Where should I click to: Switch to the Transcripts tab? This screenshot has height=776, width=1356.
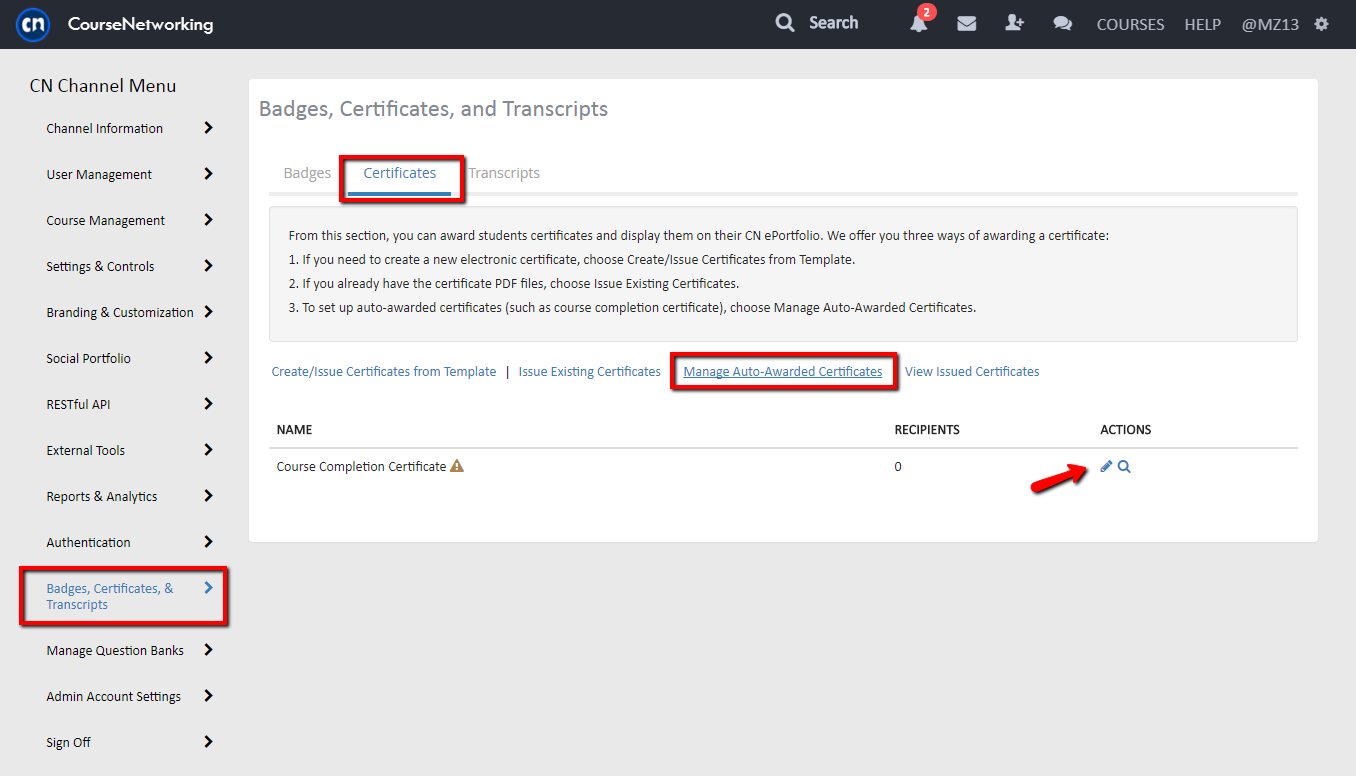[505, 173]
